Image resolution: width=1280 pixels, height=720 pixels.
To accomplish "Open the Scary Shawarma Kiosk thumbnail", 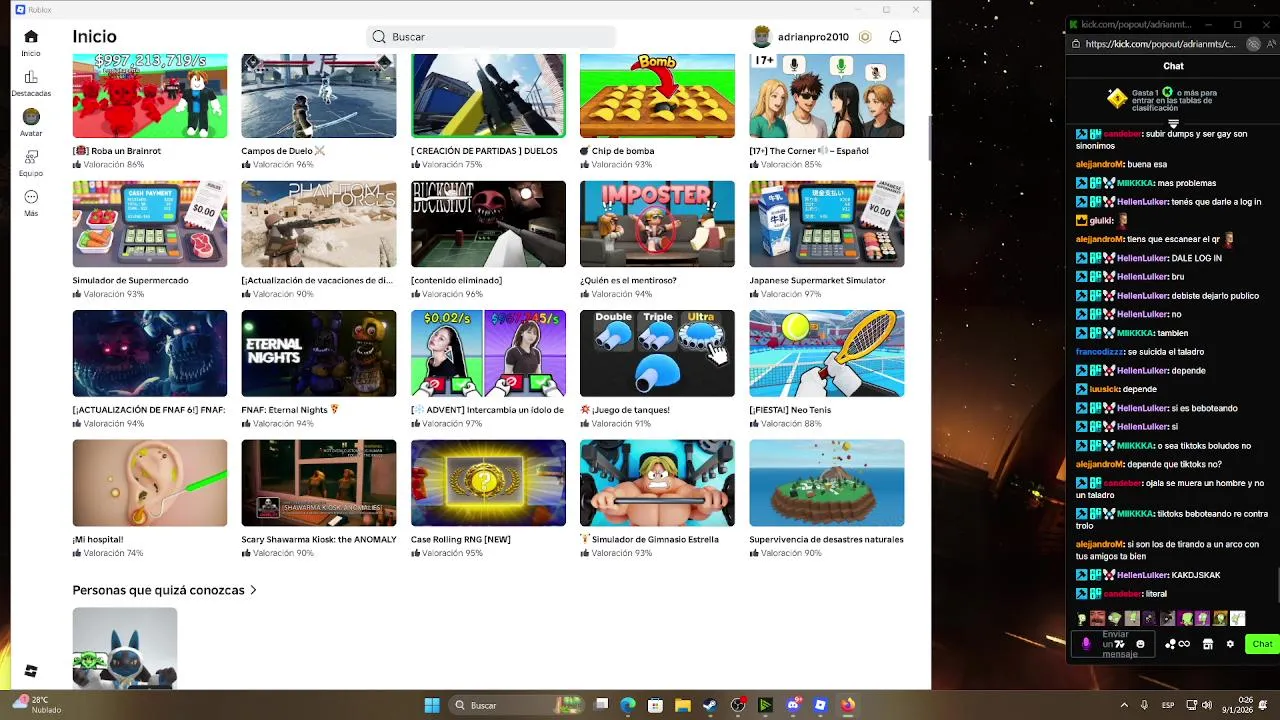I will [x=318, y=483].
